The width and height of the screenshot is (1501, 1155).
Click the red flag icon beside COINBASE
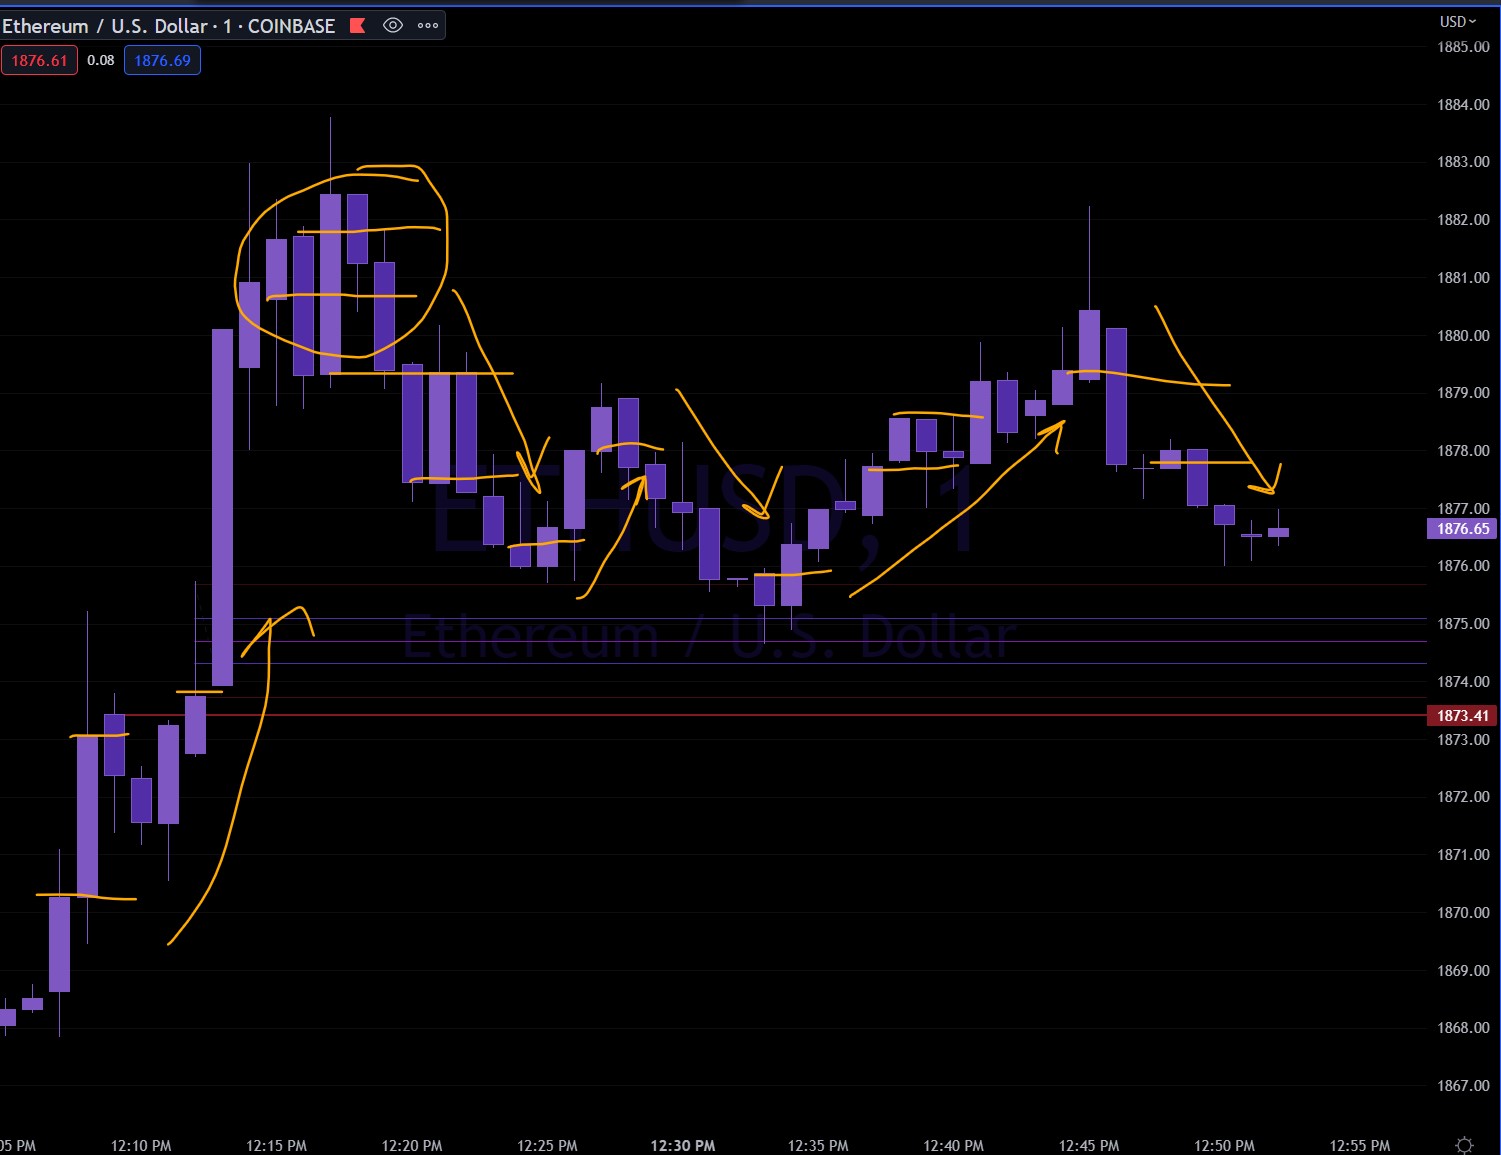click(357, 26)
